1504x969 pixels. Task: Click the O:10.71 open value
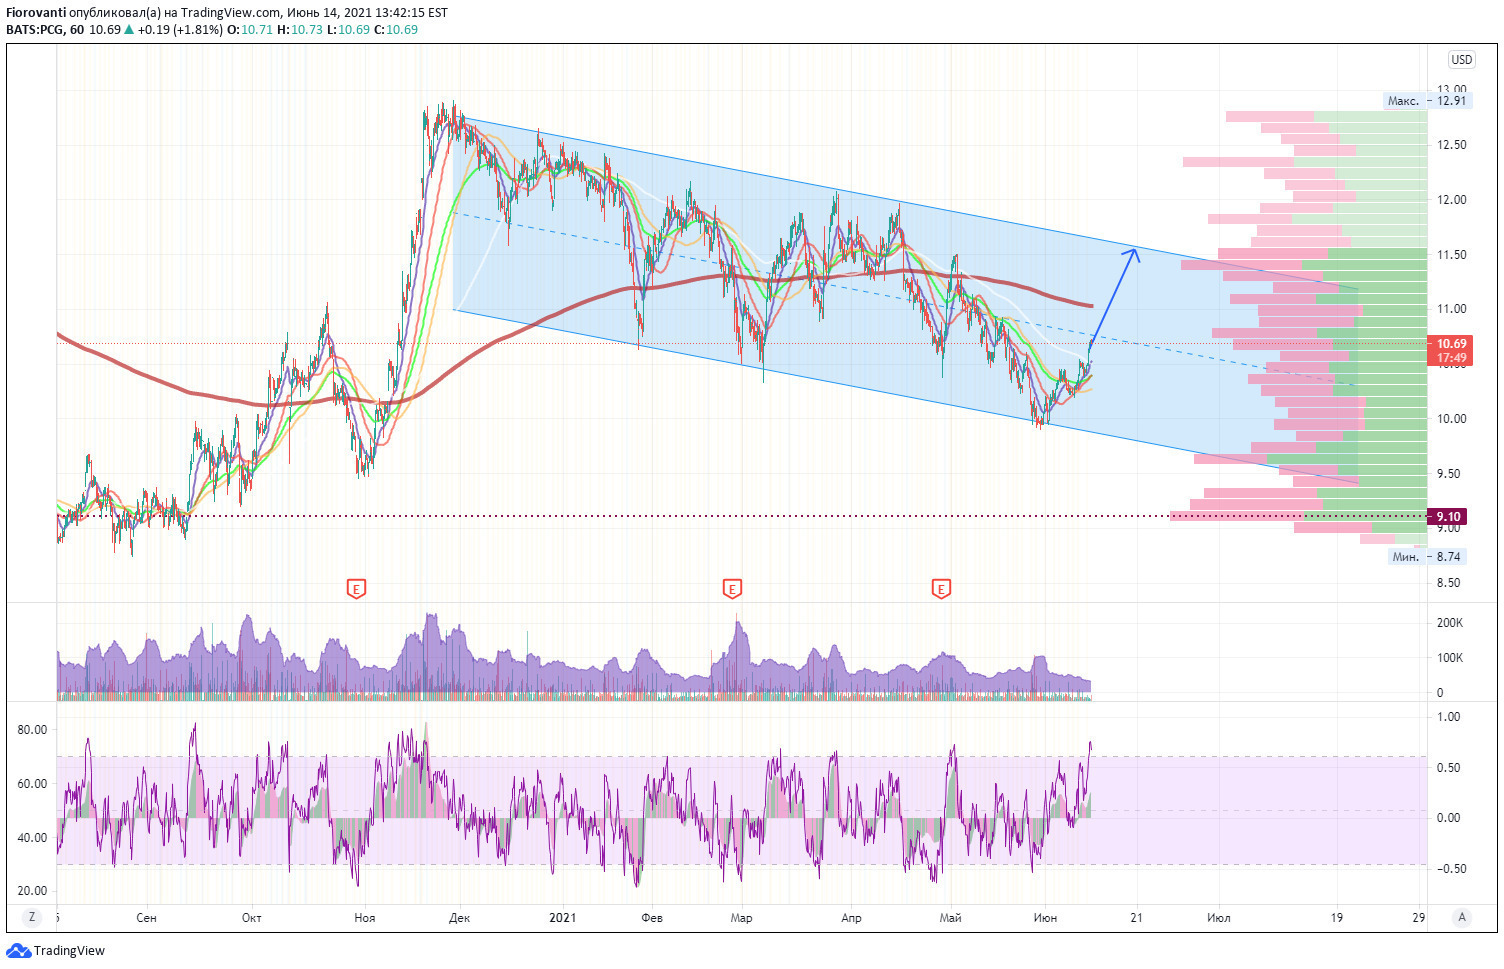(x=250, y=30)
